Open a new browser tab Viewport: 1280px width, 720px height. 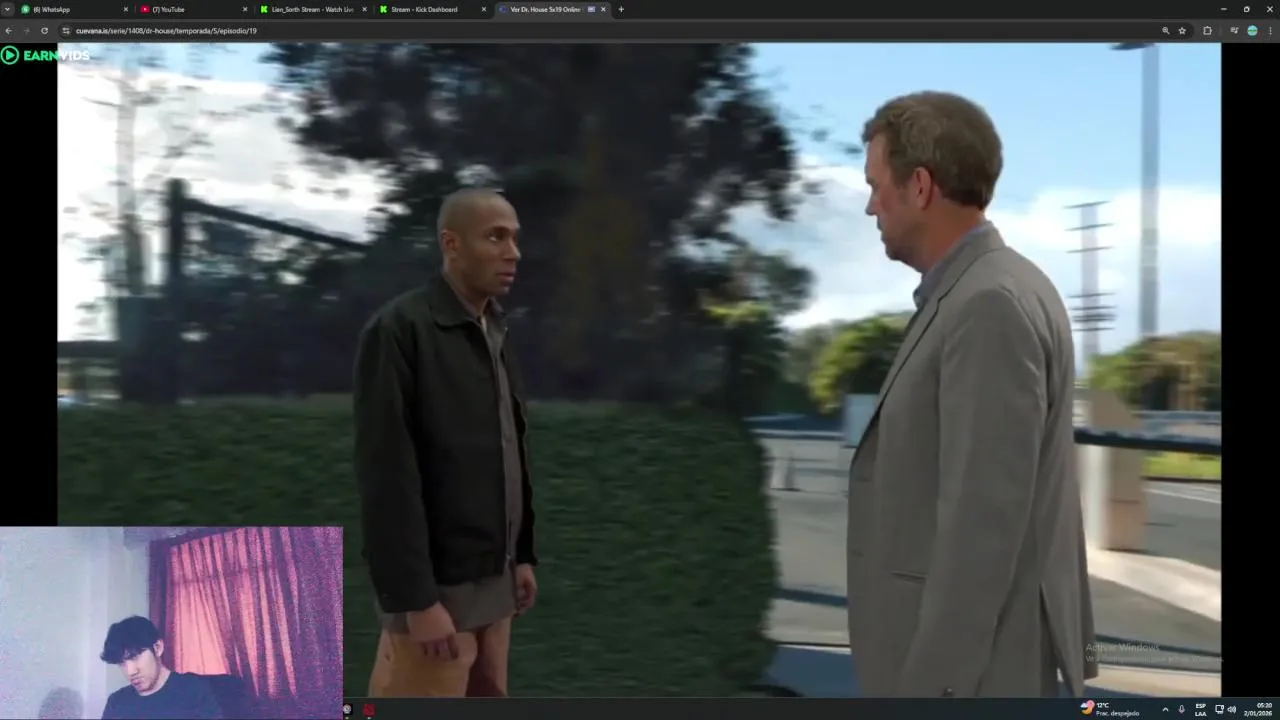click(x=621, y=9)
